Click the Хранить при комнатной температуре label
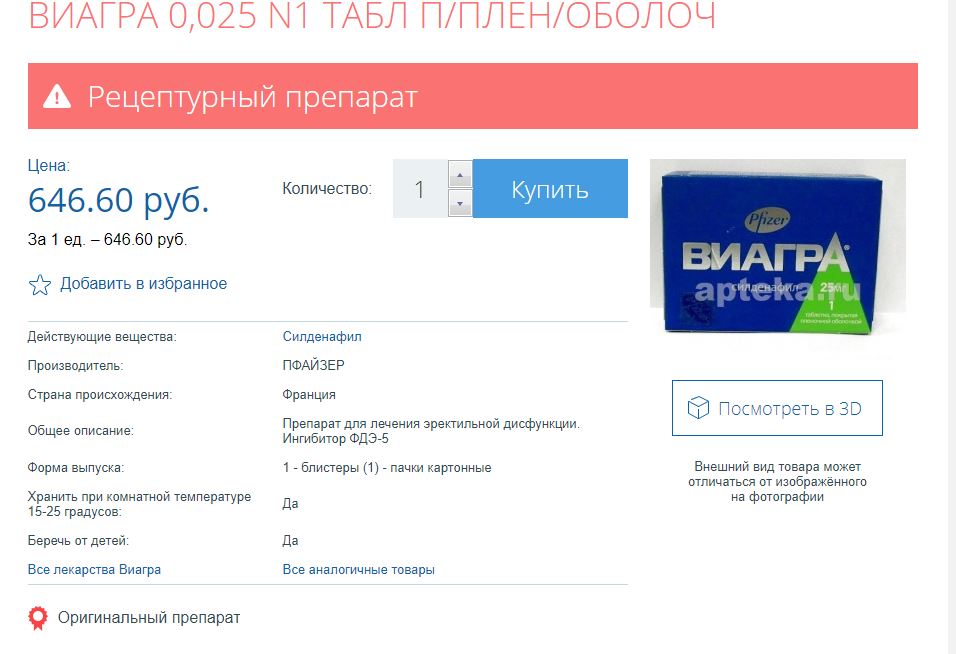Viewport: 956px width, 654px height. [139, 504]
